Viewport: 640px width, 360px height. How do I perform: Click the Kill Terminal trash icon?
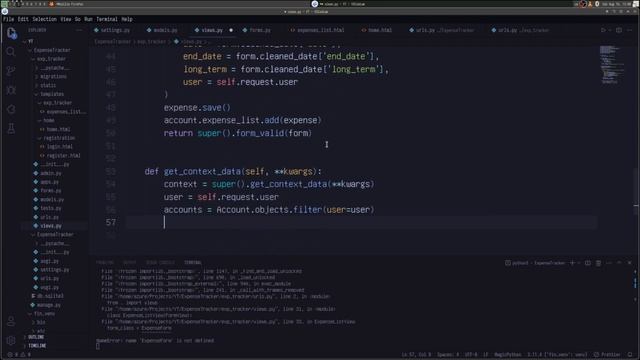(598, 263)
